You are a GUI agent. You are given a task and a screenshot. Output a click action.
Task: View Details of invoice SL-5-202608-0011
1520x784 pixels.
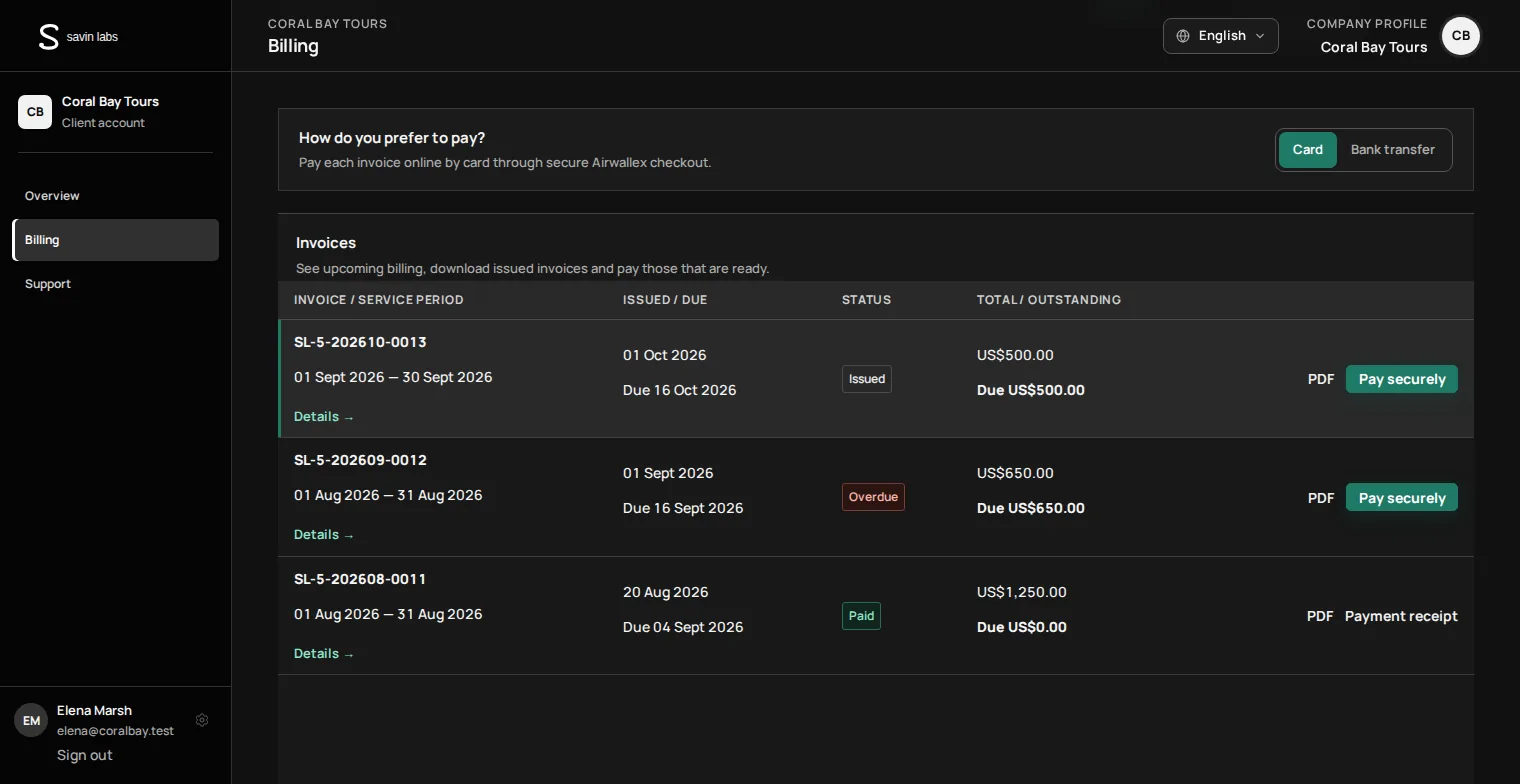coord(324,654)
